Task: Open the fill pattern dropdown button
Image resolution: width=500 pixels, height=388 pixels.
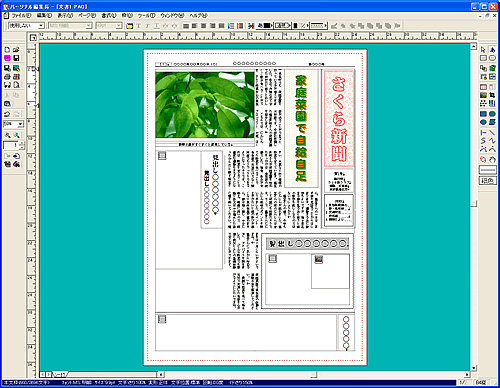Action: 301,26
